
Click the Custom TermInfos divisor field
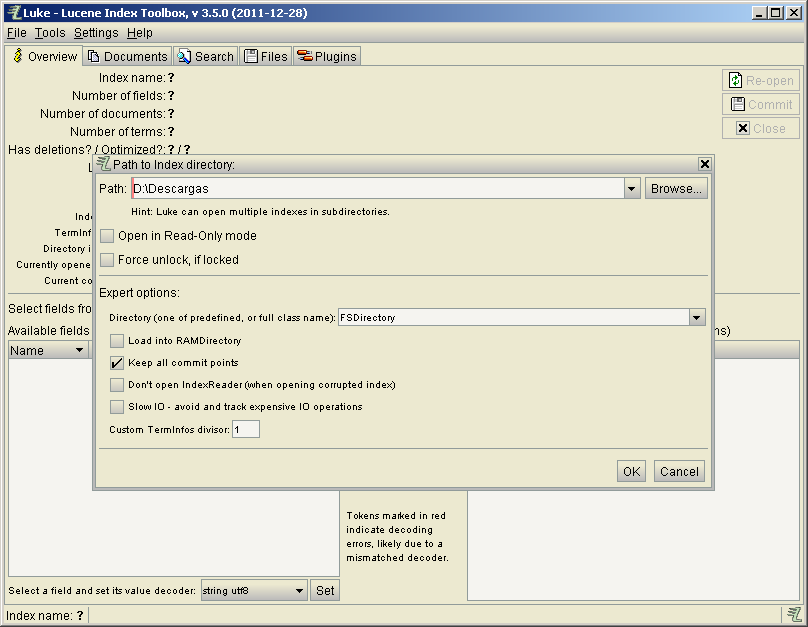[x=246, y=429]
